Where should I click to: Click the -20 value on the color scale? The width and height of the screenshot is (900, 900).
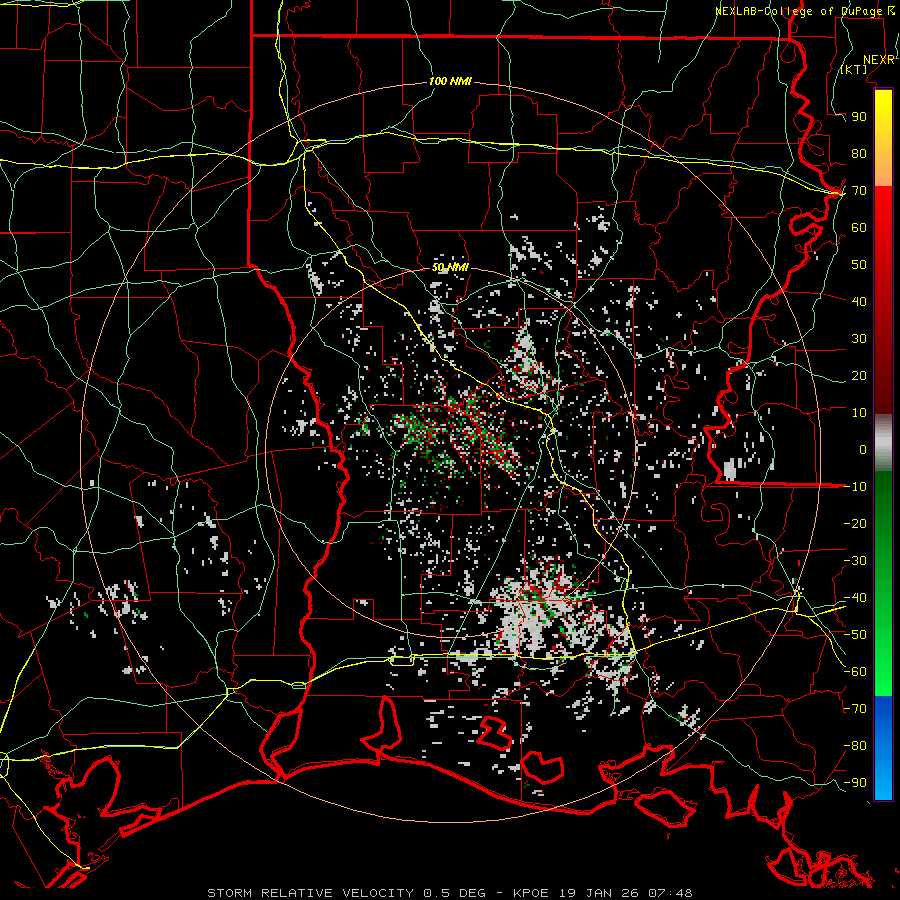855,524
